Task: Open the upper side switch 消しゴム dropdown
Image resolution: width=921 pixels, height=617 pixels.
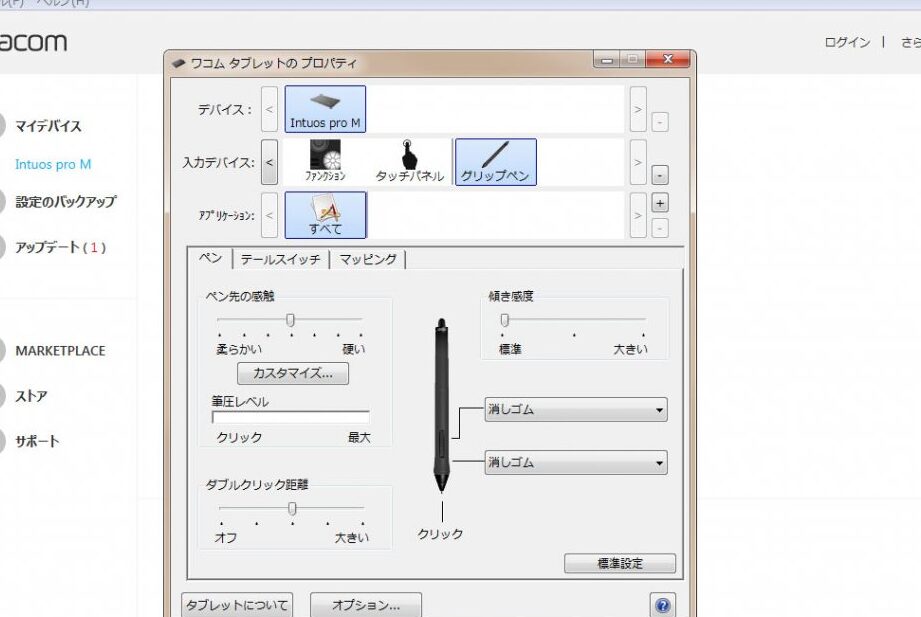Action: [x=576, y=410]
